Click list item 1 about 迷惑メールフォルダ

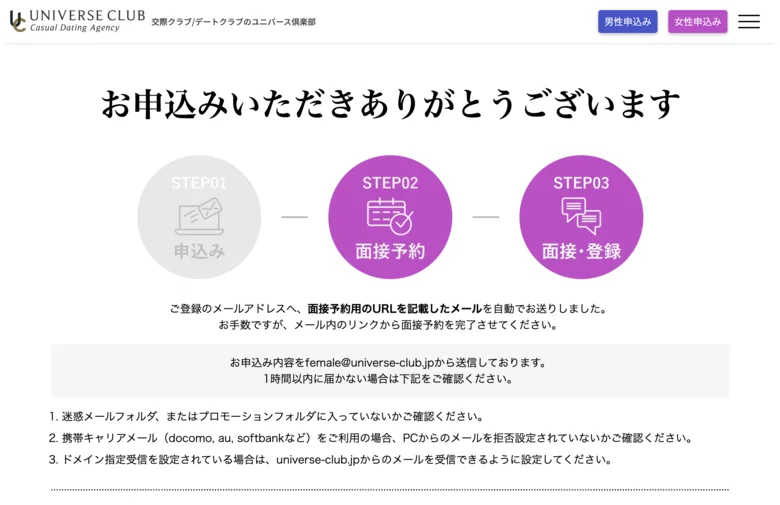point(266,416)
